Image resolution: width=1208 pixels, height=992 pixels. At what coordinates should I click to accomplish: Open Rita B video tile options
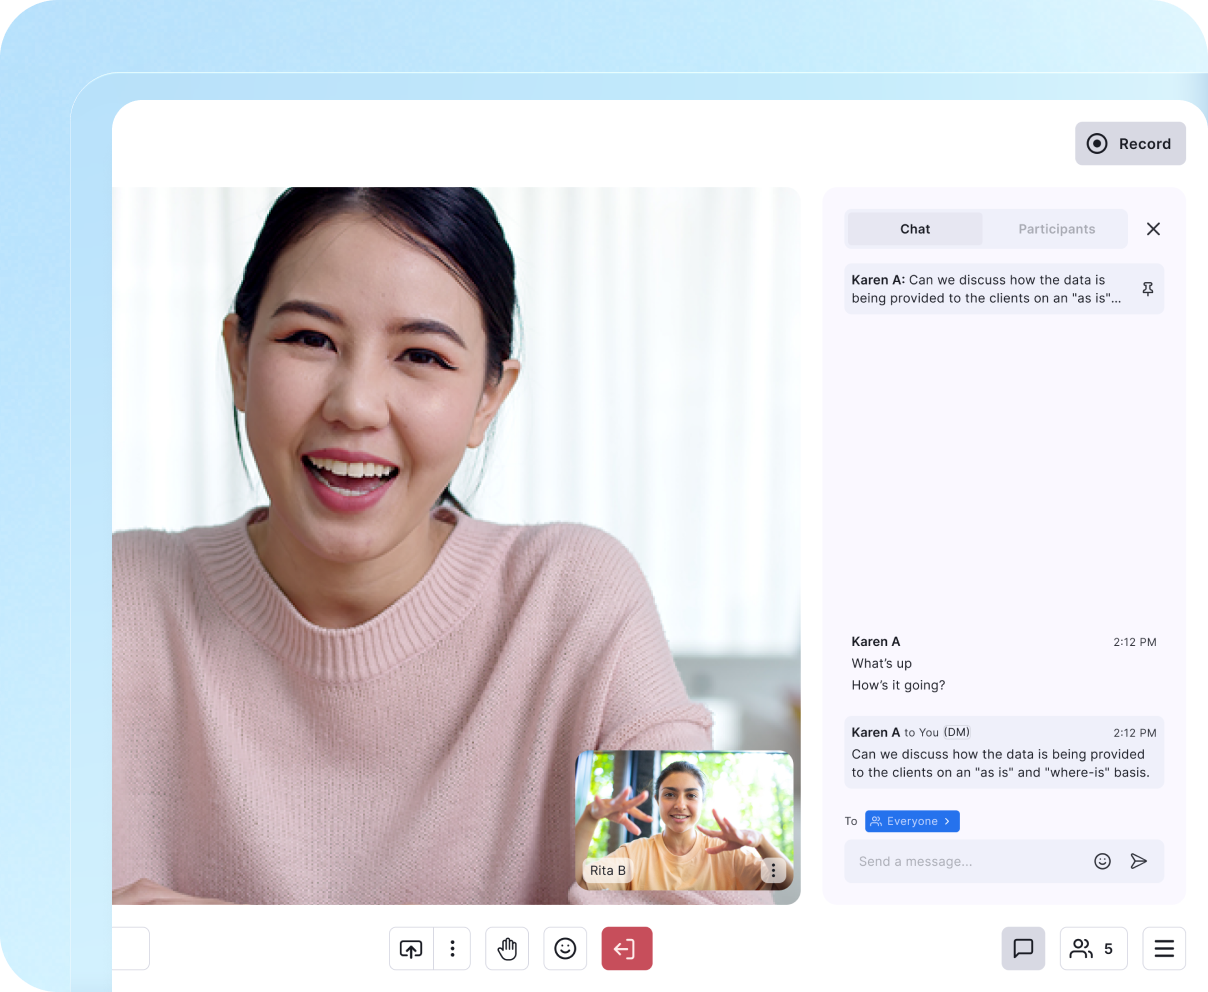772,871
